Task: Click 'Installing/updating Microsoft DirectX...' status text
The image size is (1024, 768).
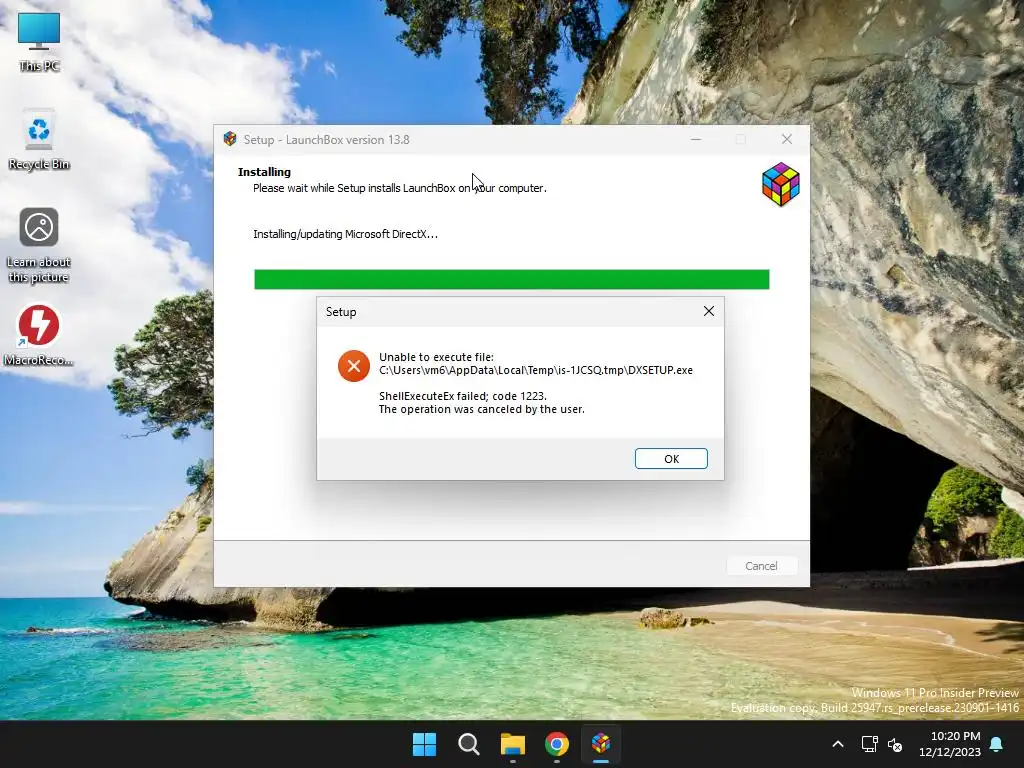Action: (345, 234)
